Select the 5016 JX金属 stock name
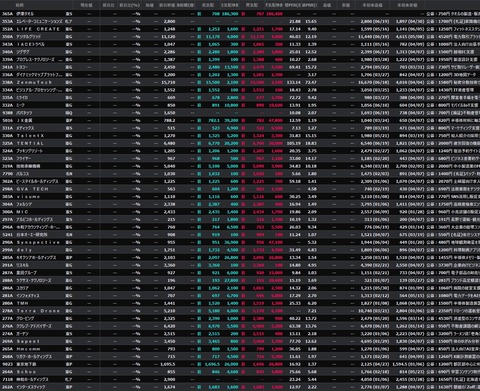 (x=24, y=120)
